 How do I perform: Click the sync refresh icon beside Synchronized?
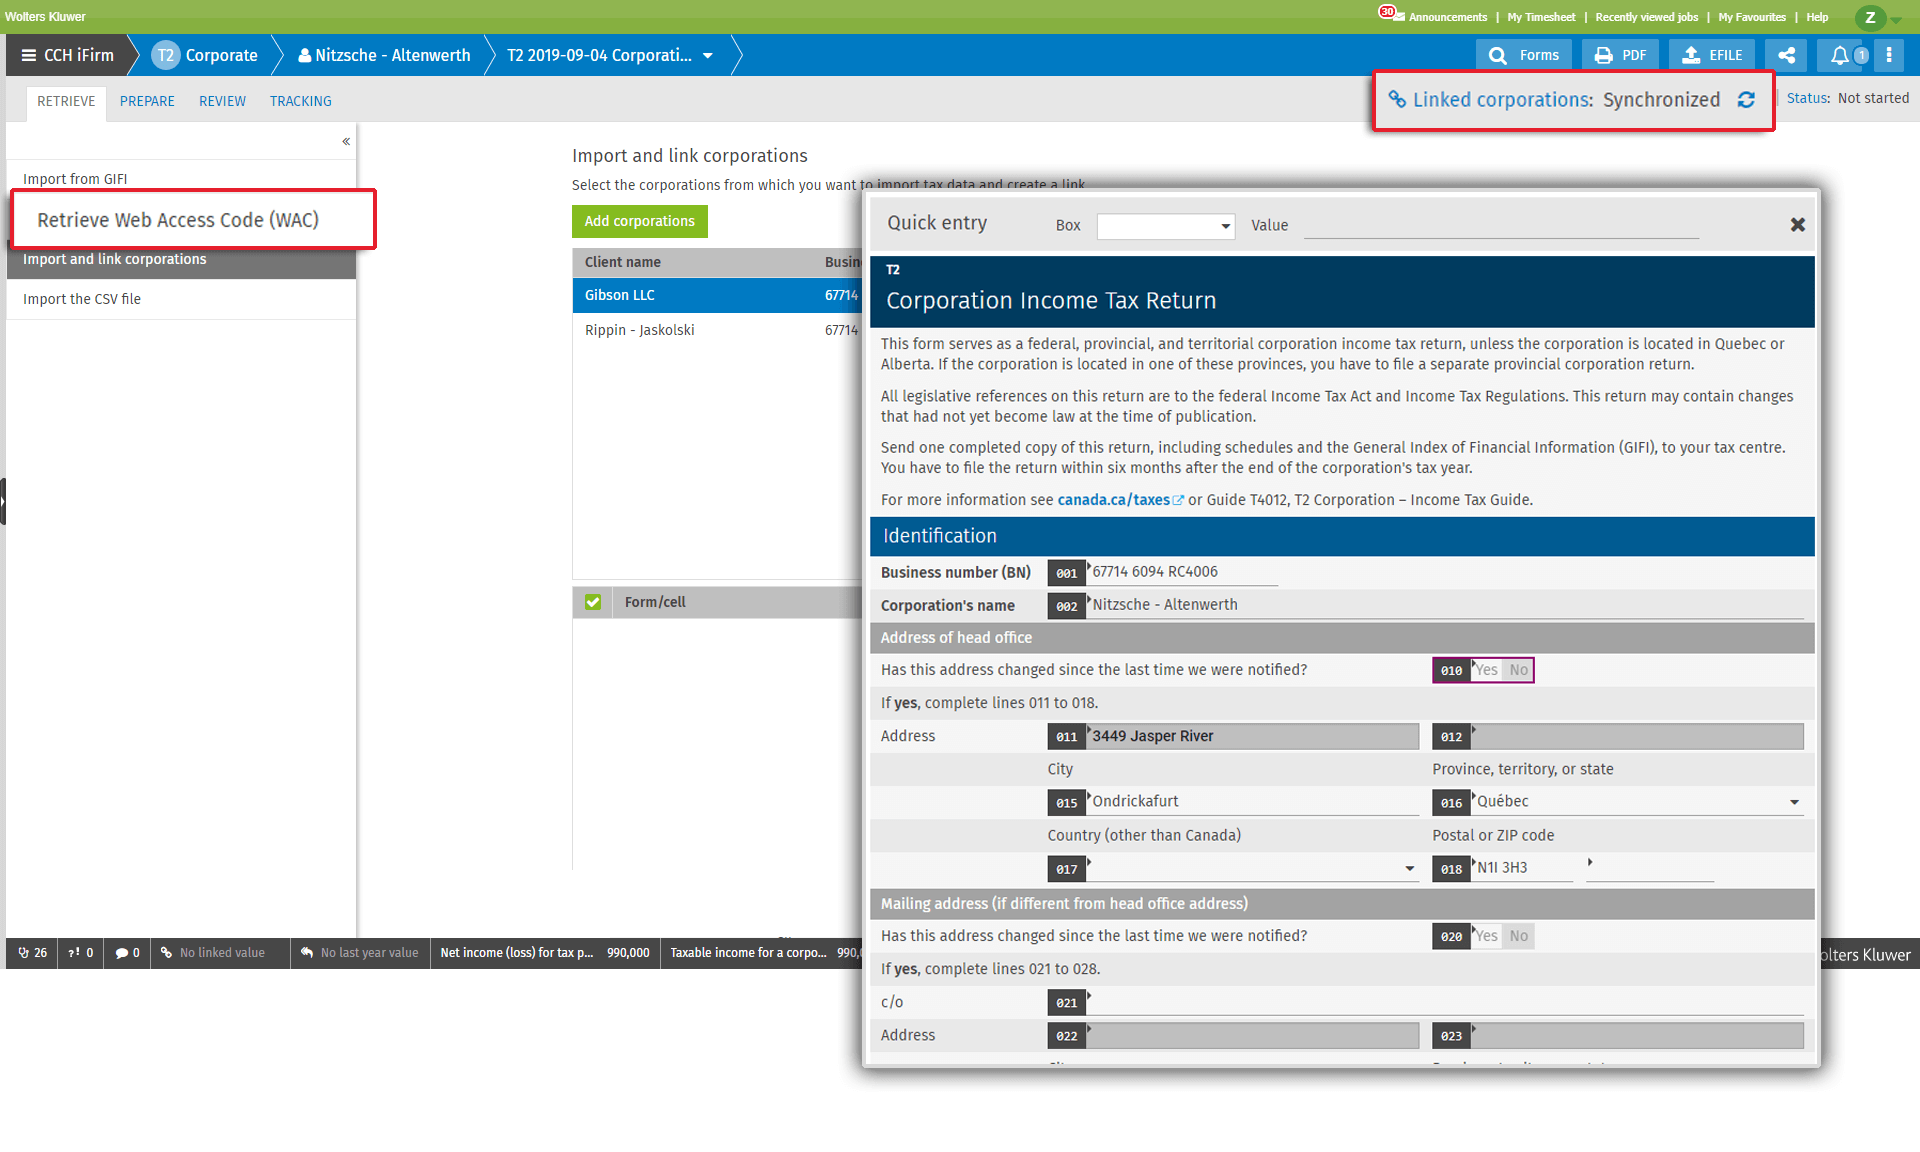(1746, 100)
